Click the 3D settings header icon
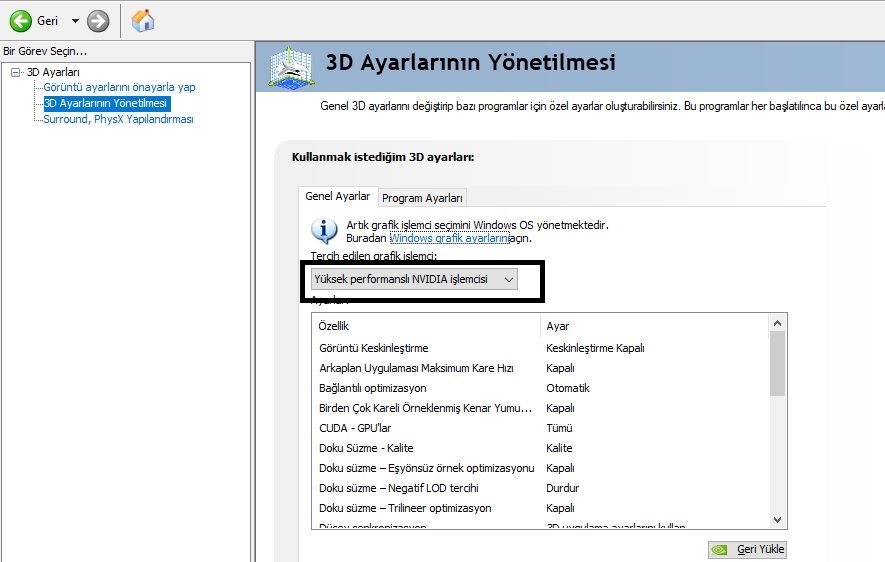 tap(291, 67)
